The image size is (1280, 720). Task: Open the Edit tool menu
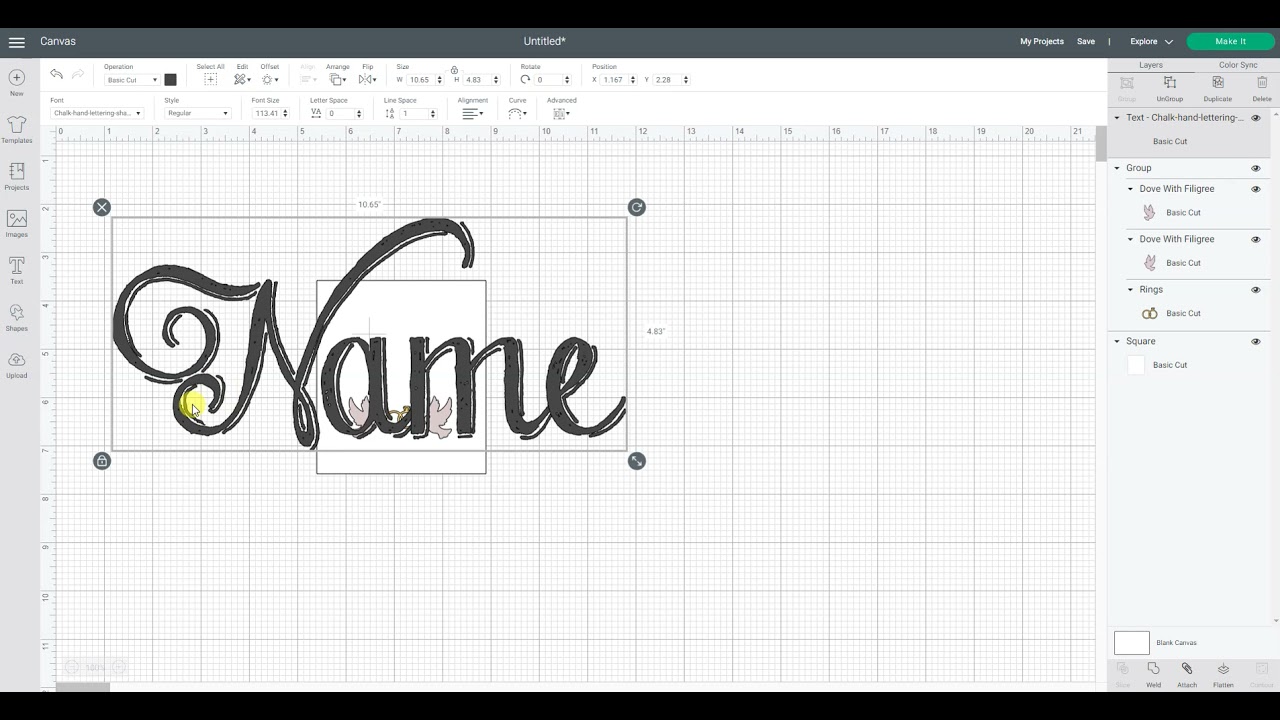[x=242, y=79]
